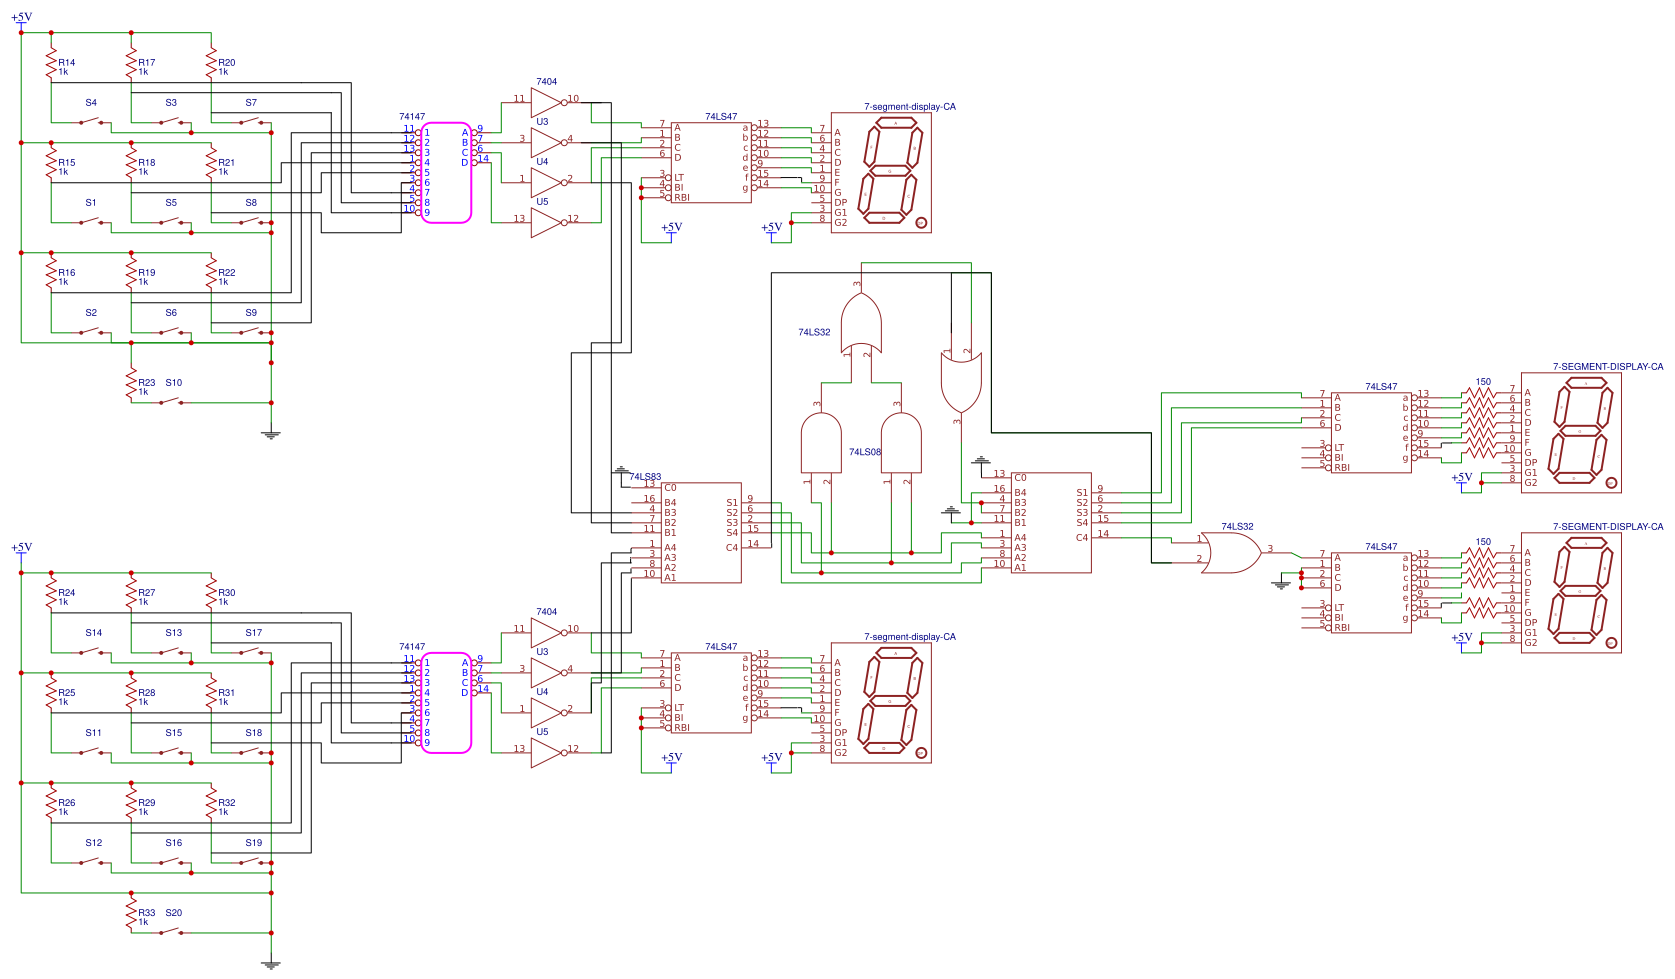The height and width of the screenshot is (979, 1675).
Task: Click the switch S14 symbol
Action: [91, 651]
